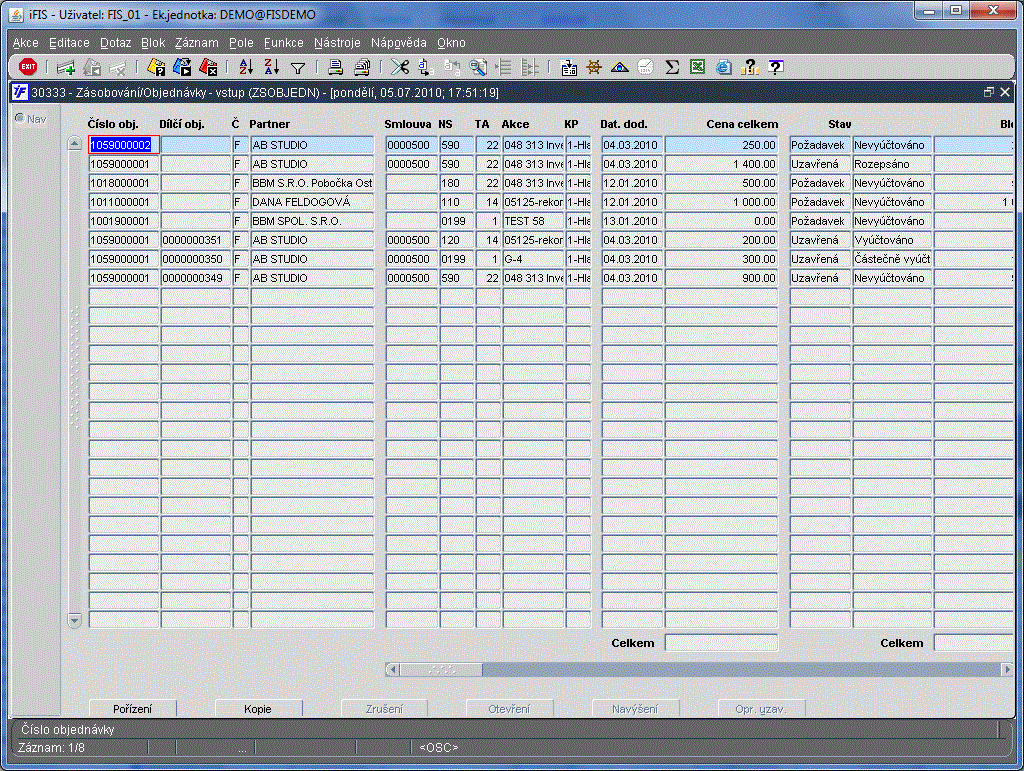Screen dimensions: 1024x771
Task: Click the Kopie button
Action: 258,709
